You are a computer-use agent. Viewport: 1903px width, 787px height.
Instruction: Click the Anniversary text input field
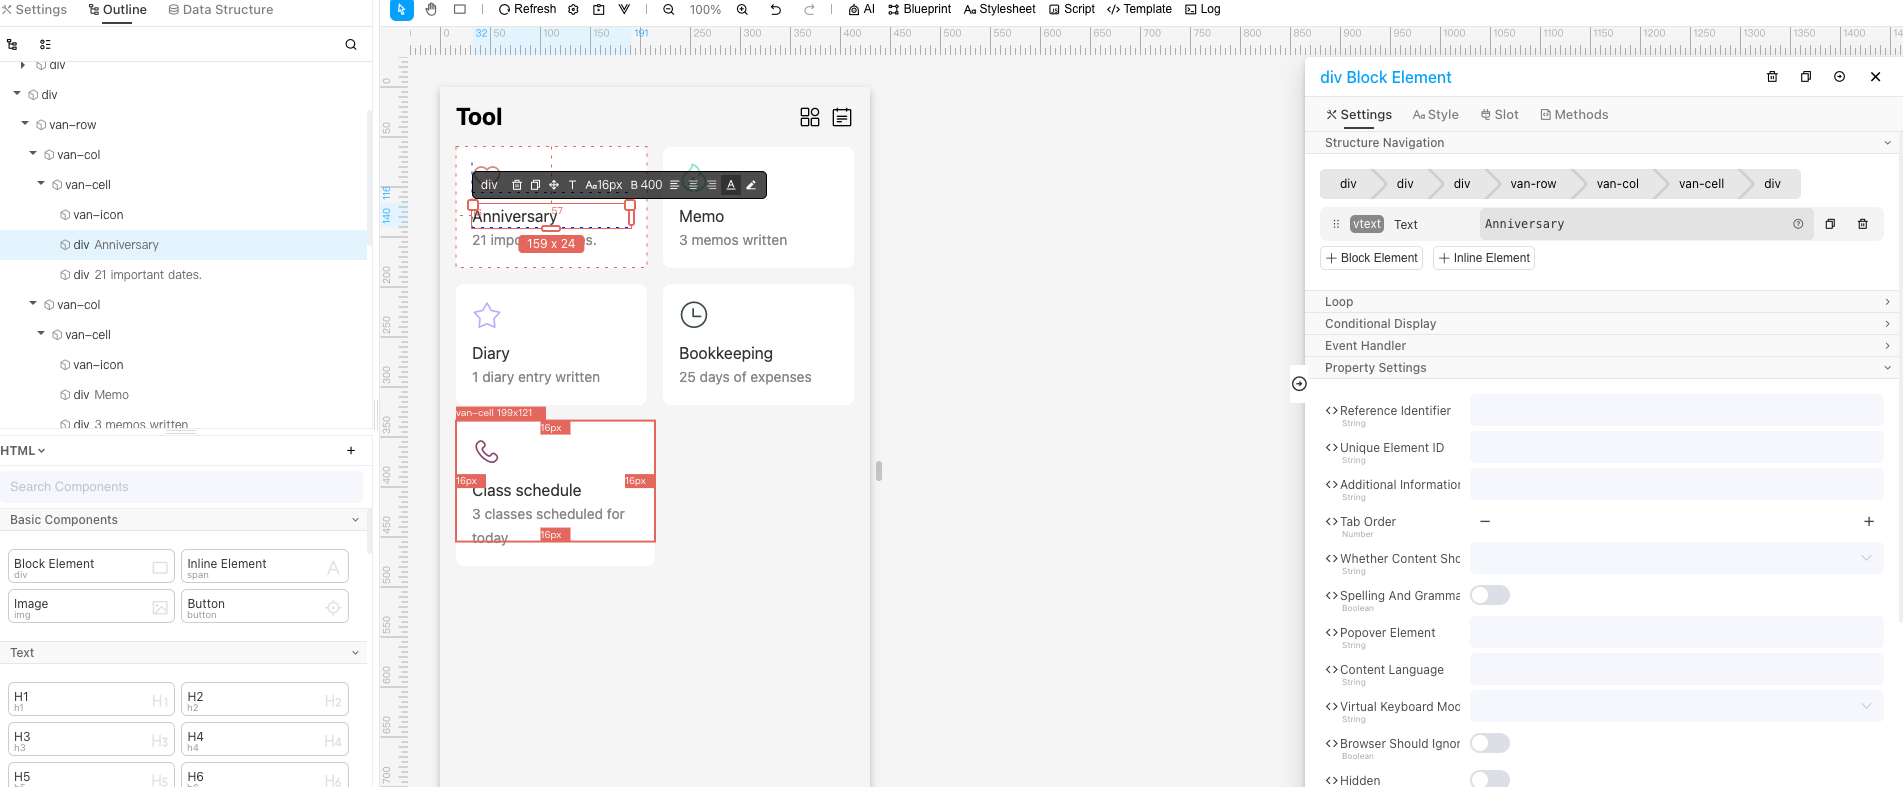pyautogui.click(x=1635, y=224)
